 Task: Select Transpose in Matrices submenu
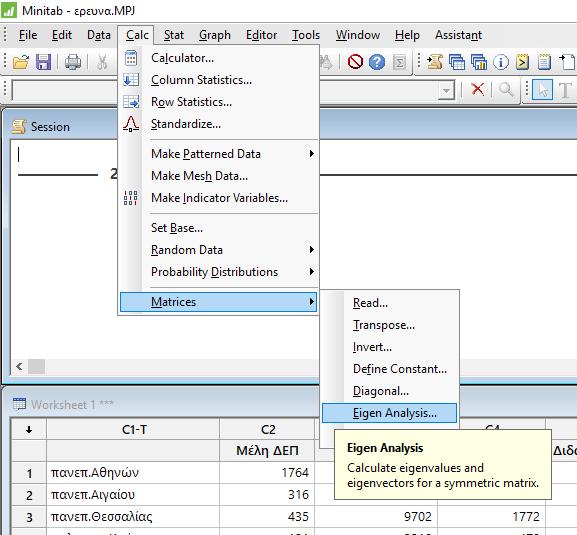click(x=389, y=325)
